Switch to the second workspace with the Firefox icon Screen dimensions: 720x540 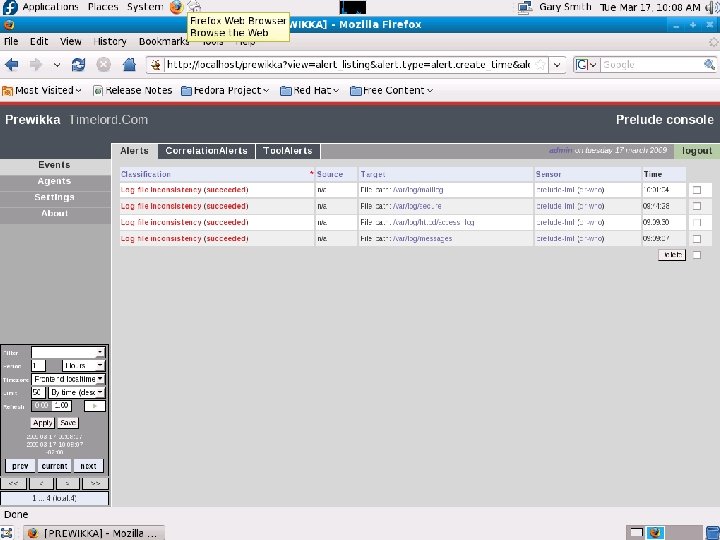[656, 533]
